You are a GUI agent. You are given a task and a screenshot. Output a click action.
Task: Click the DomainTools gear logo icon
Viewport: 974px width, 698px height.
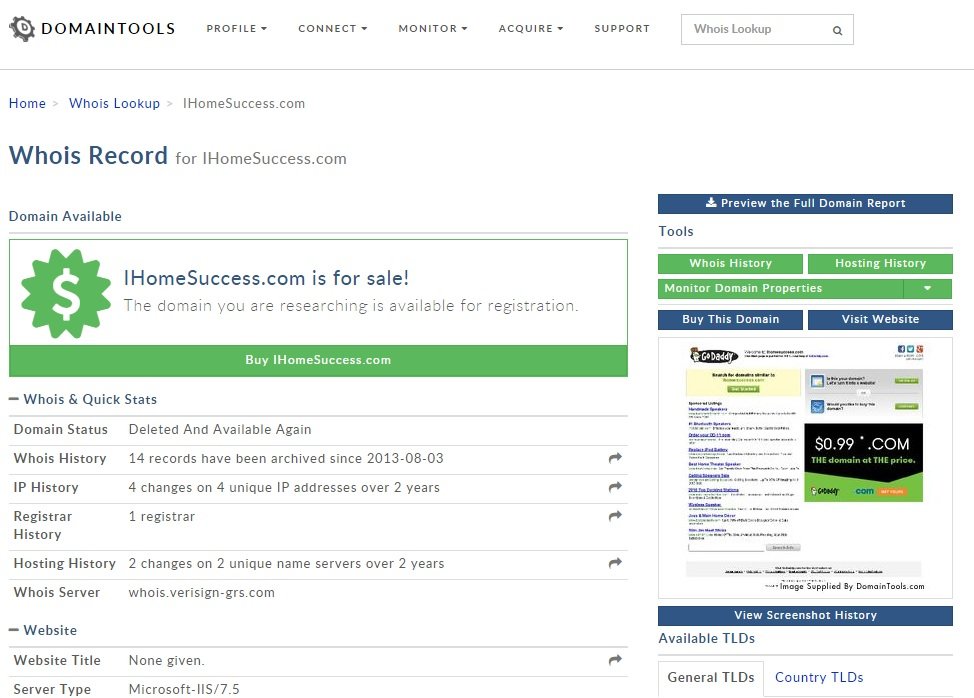point(22,29)
